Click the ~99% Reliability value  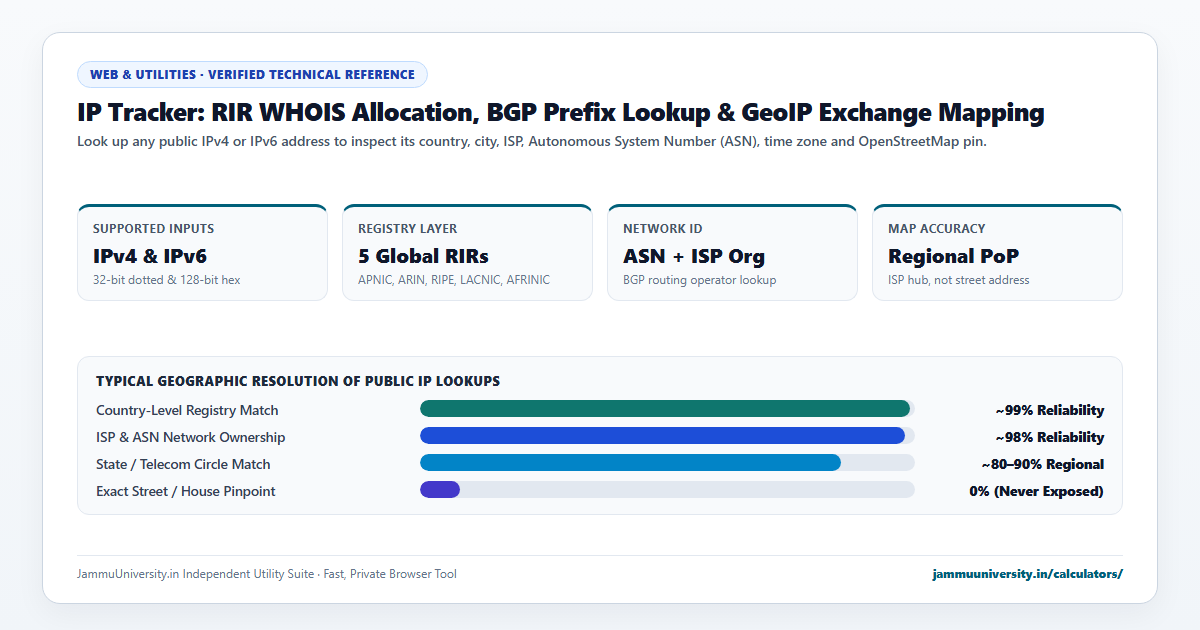1050,410
